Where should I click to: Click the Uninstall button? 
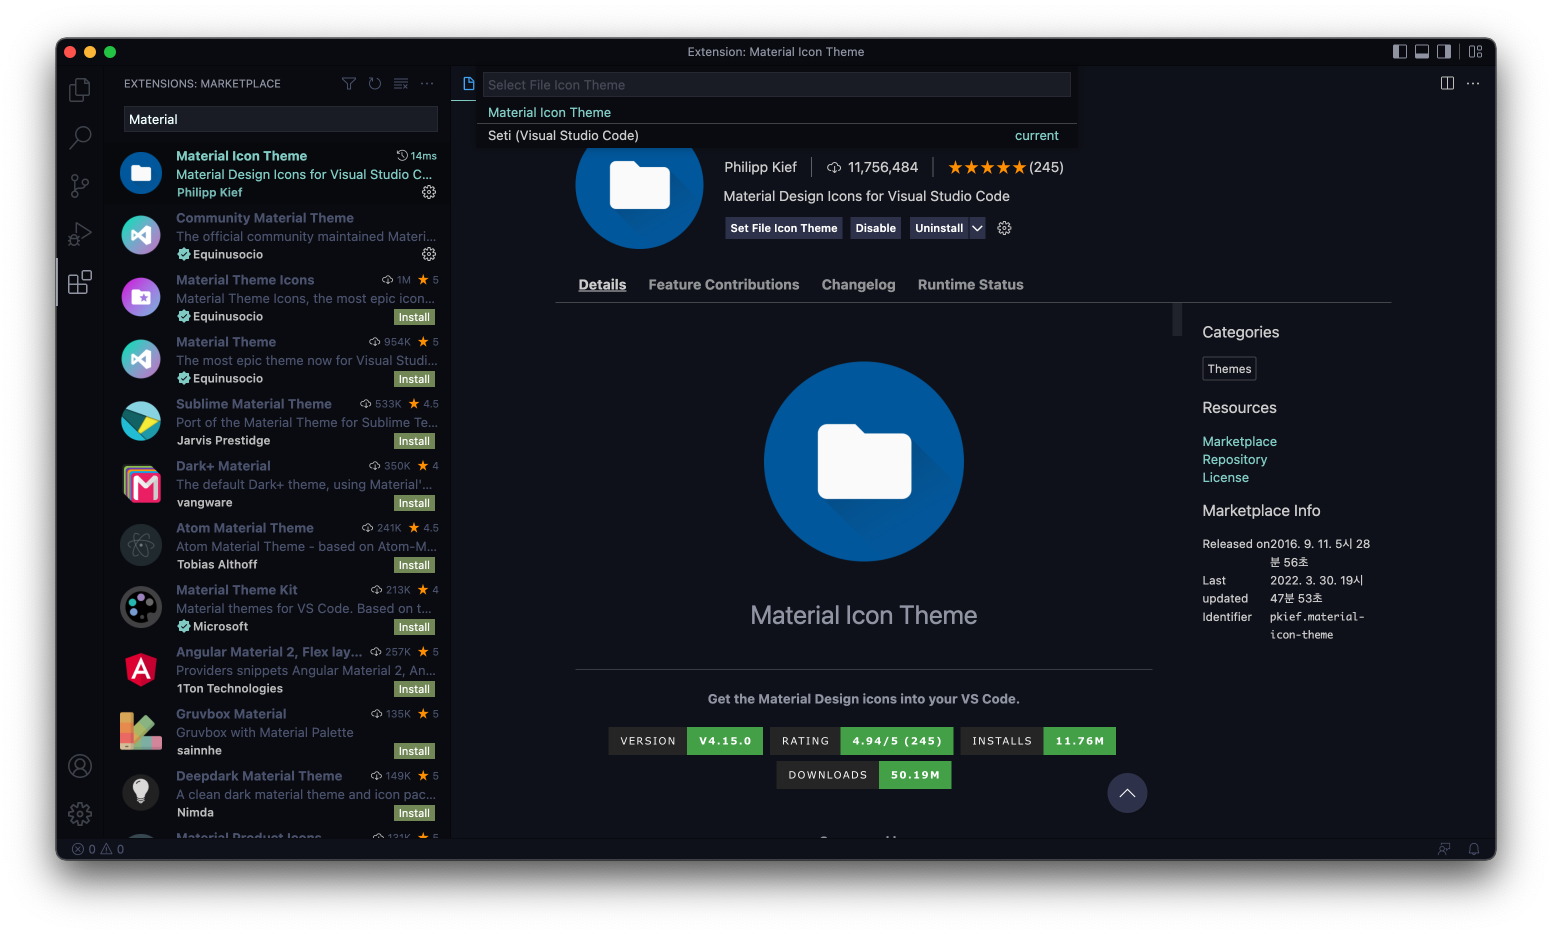pos(939,228)
